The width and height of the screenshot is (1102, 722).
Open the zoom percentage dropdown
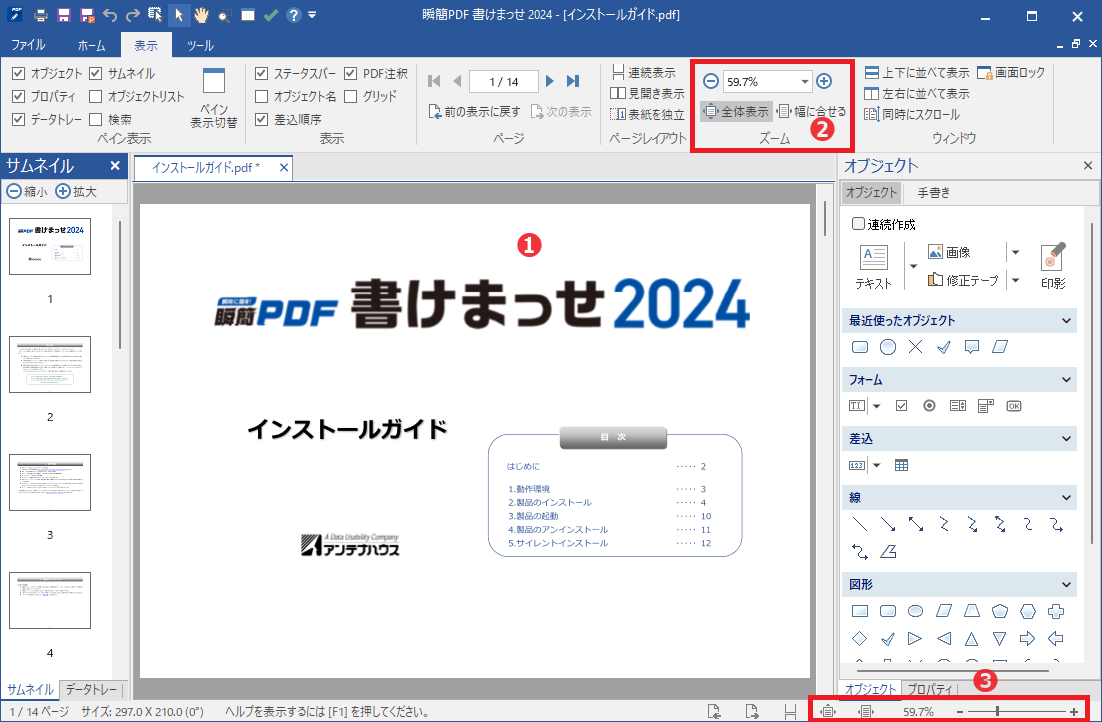pos(805,82)
